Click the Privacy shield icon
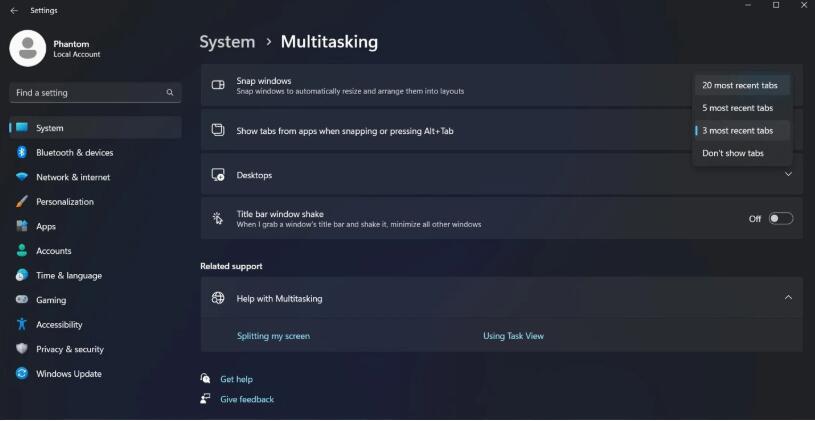 [22, 349]
